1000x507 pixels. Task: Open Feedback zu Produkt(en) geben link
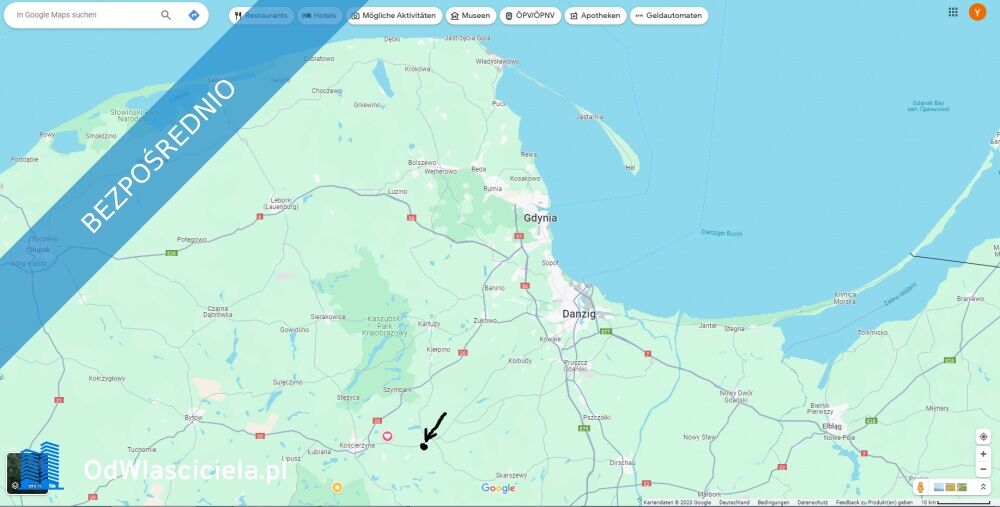tap(874, 503)
